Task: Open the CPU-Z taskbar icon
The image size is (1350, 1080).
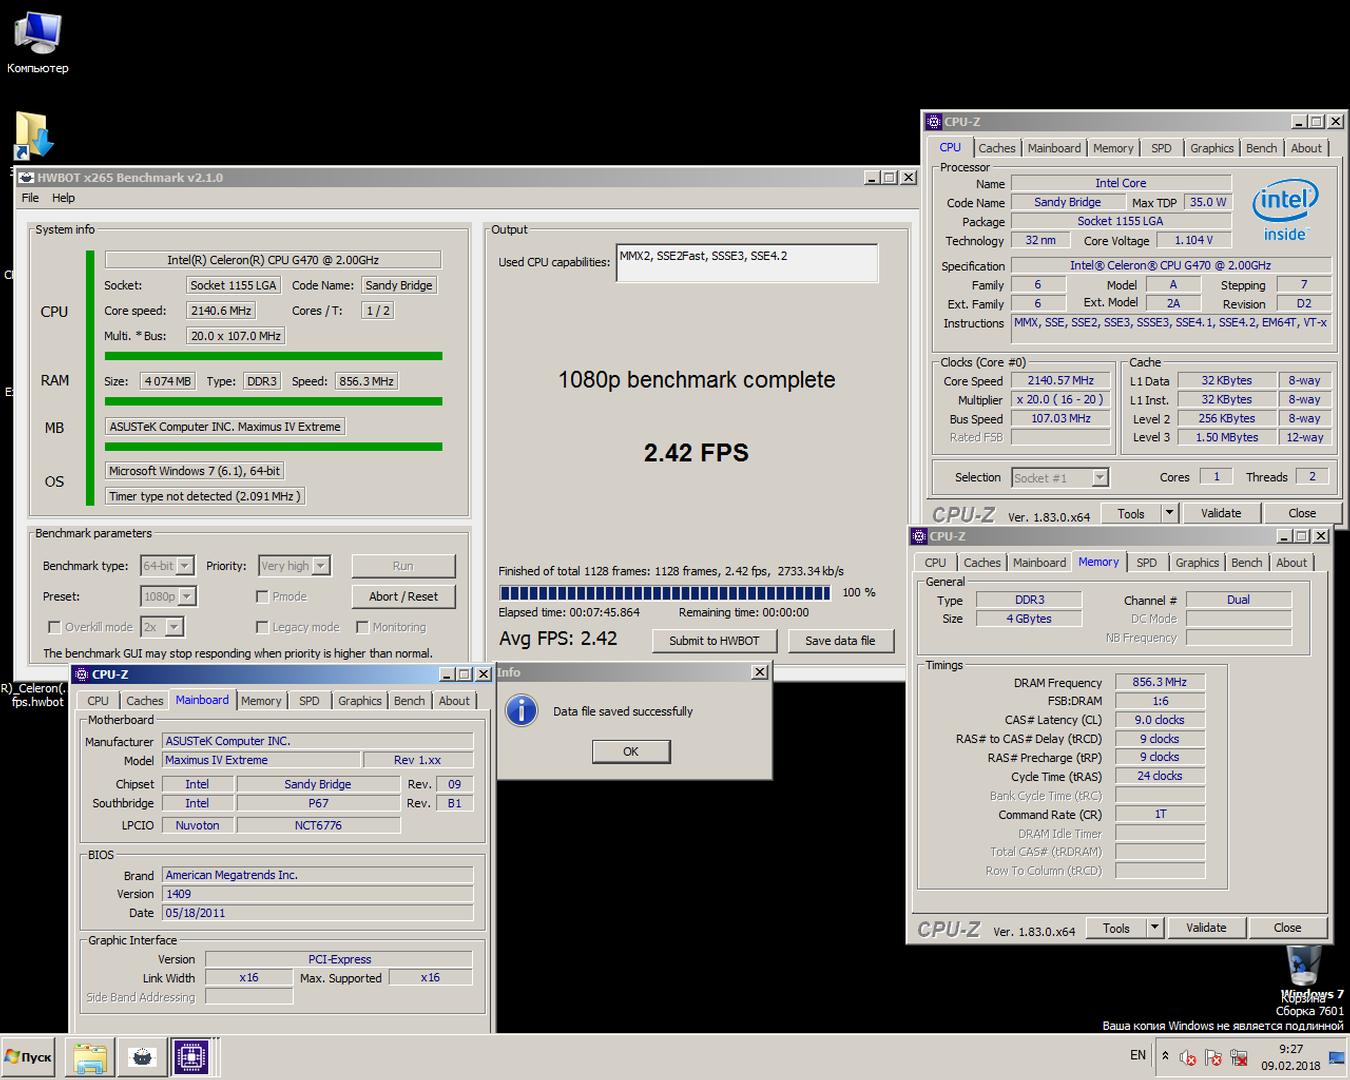Action: (190, 1057)
